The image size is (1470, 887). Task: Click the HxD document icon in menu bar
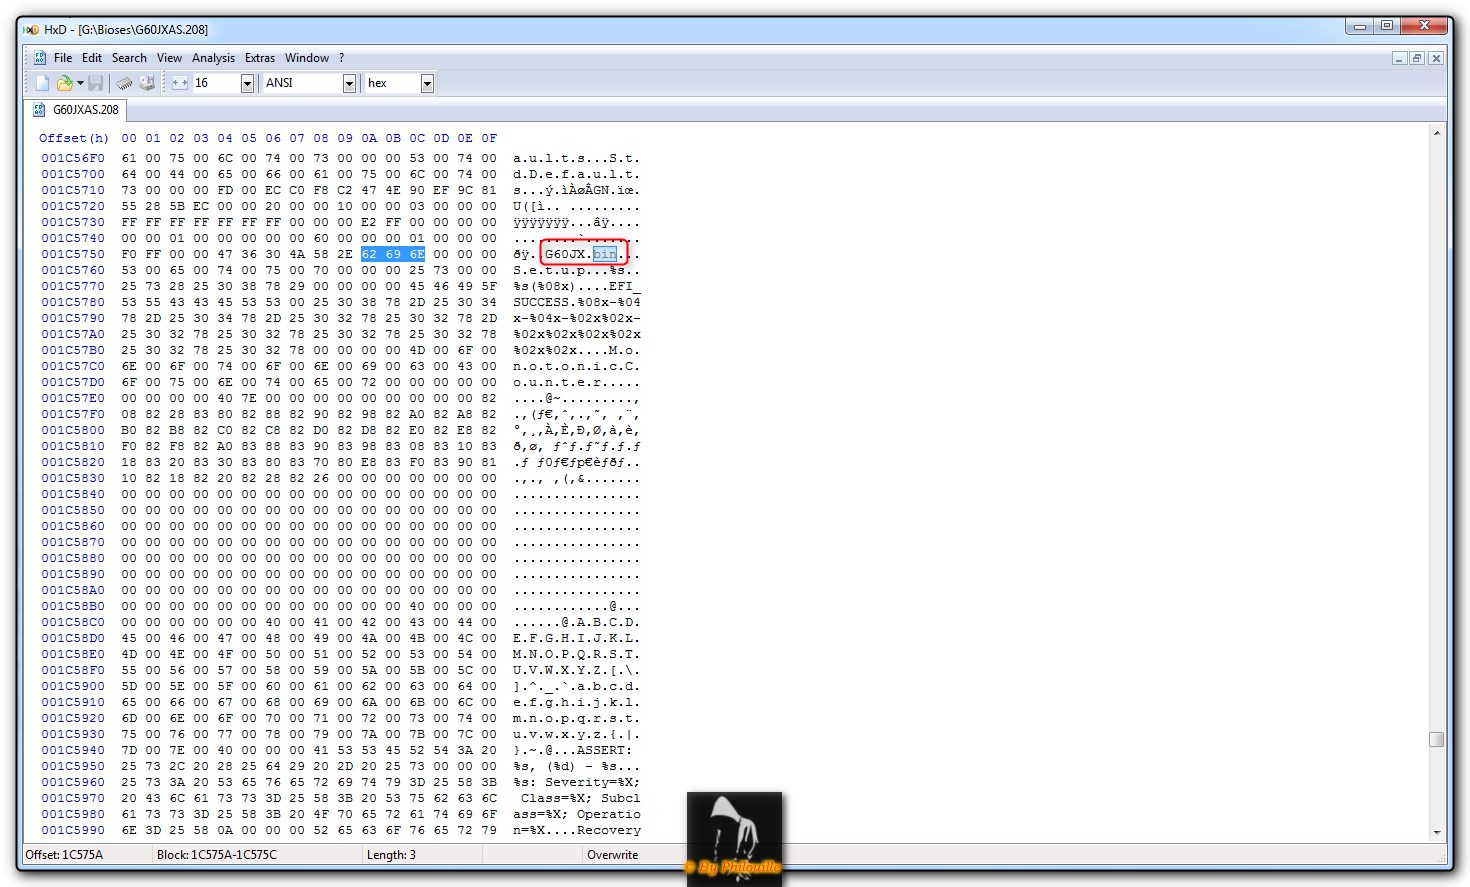pos(40,58)
